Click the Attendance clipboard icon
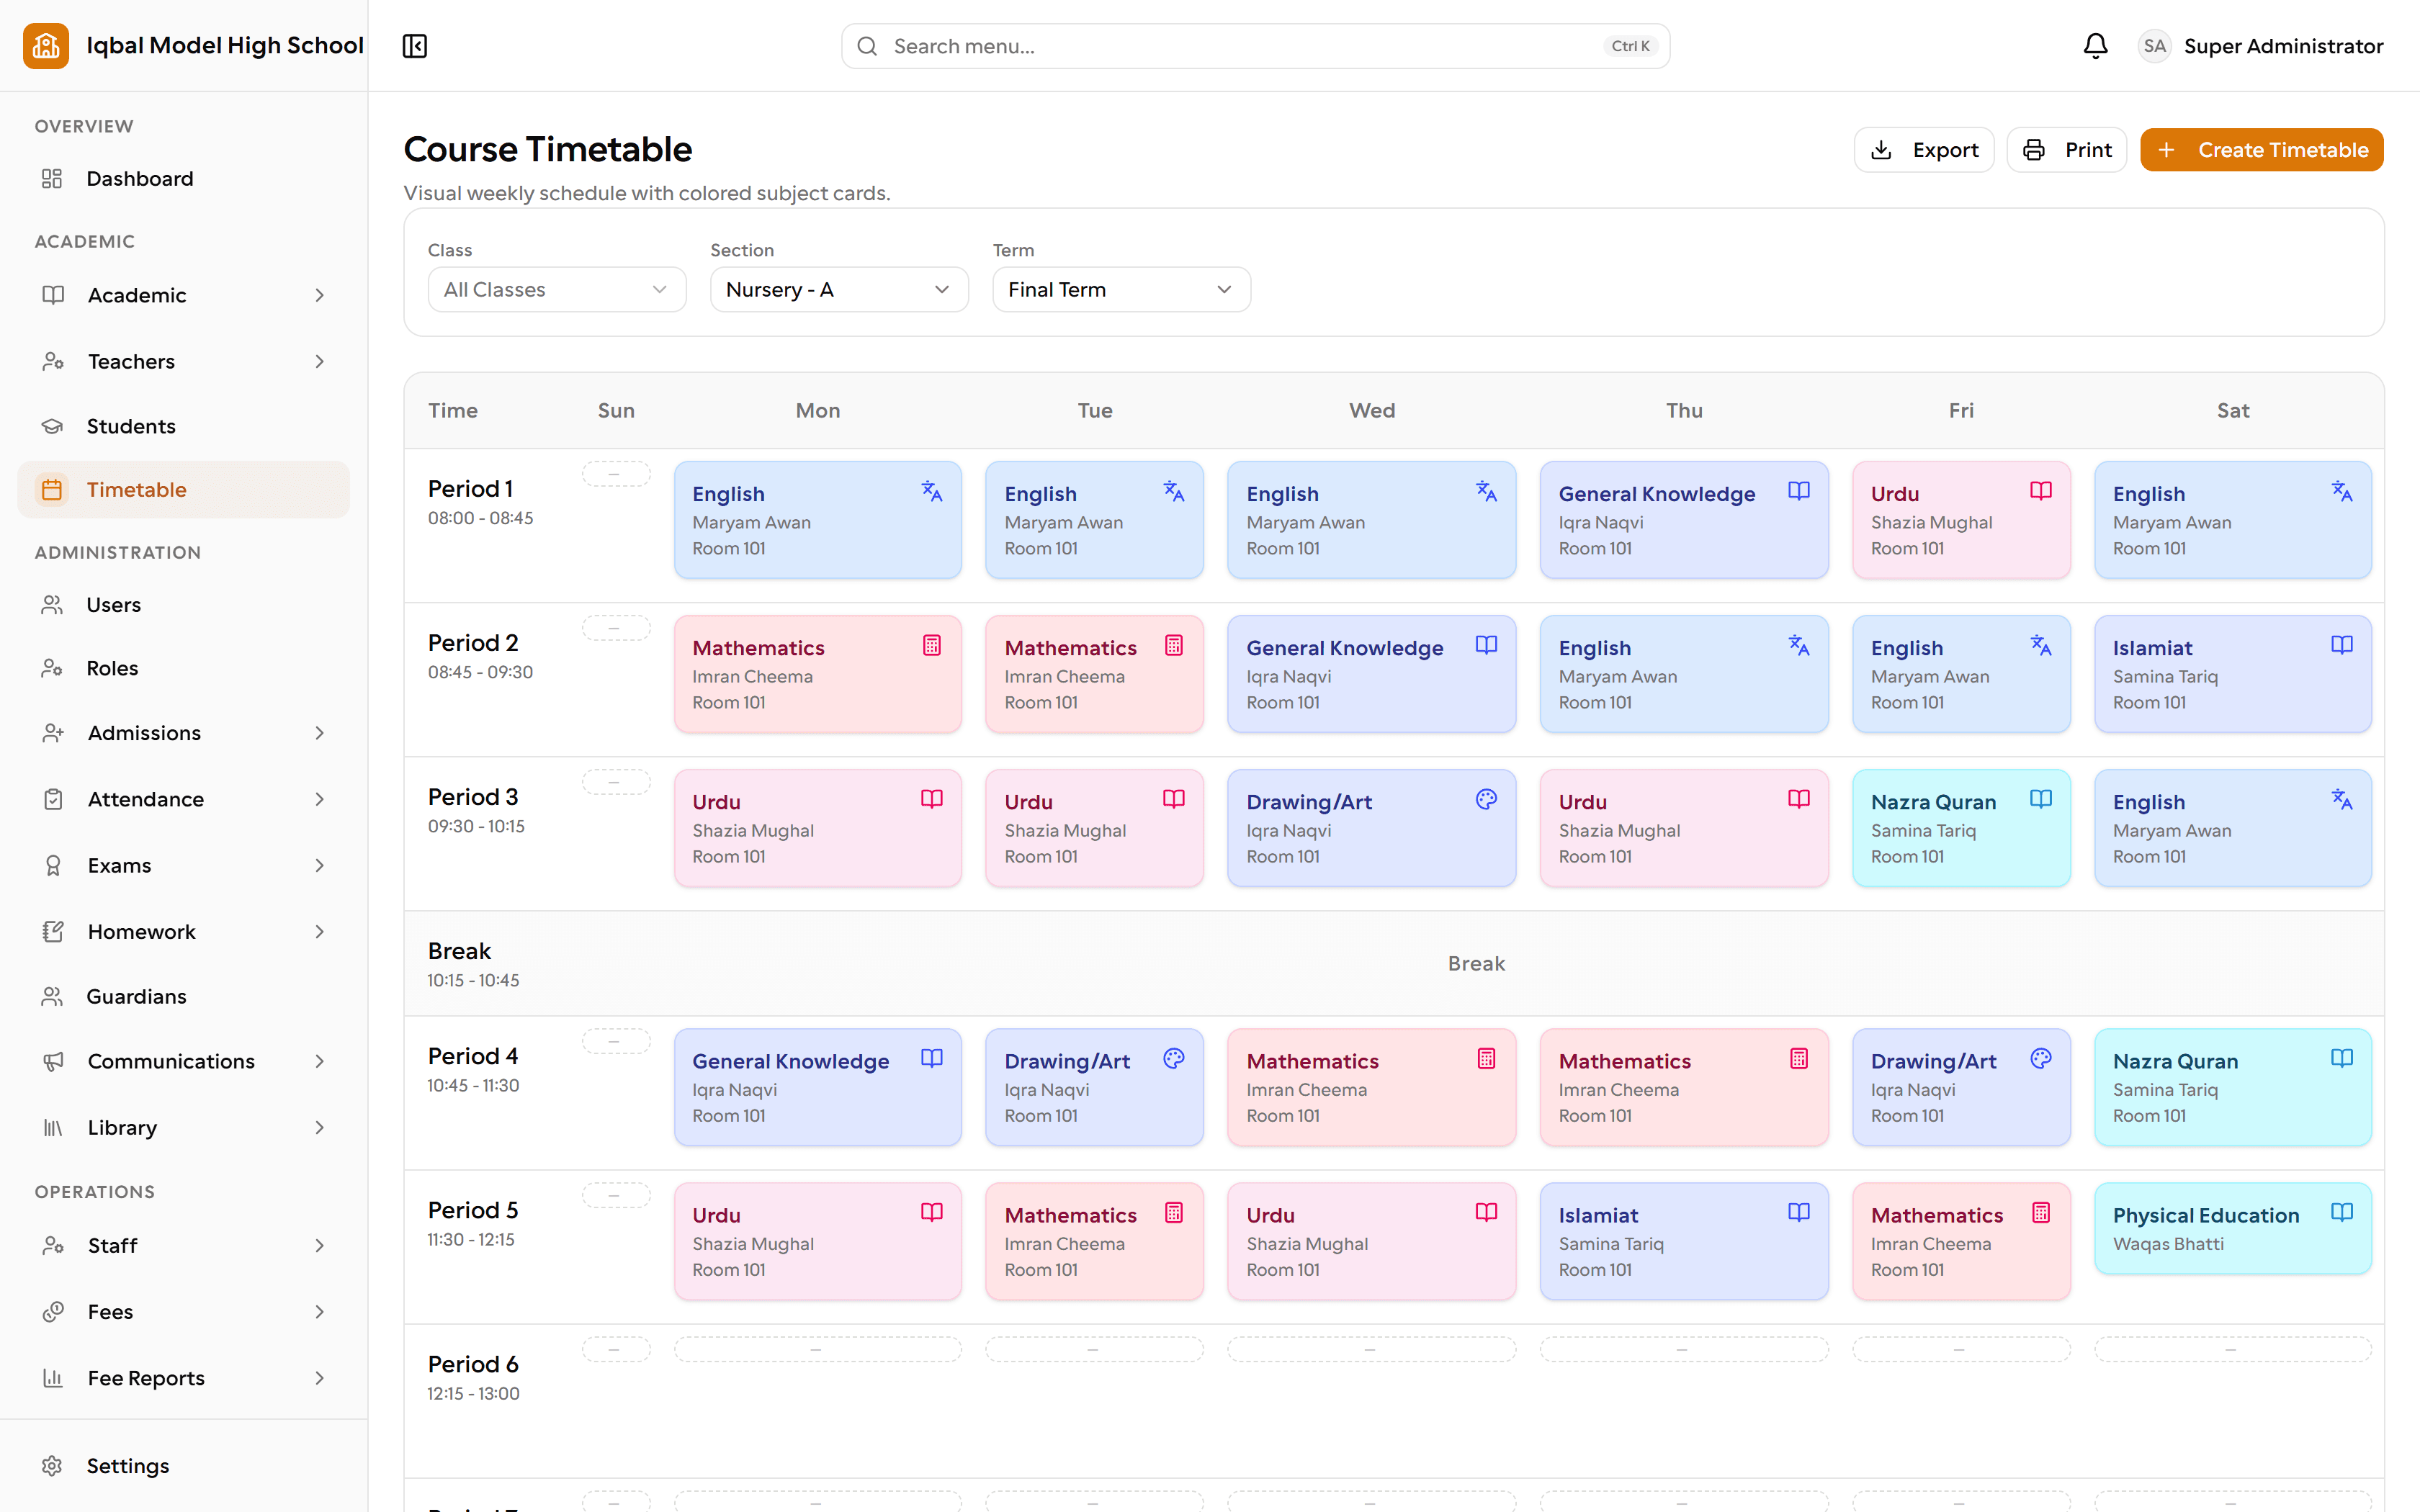The image size is (2420, 1512). [53, 799]
